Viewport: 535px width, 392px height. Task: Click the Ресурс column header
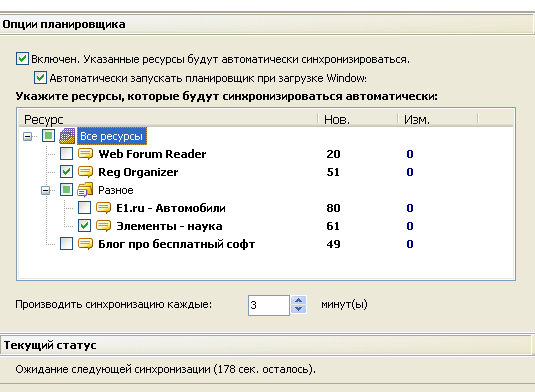(x=167, y=119)
